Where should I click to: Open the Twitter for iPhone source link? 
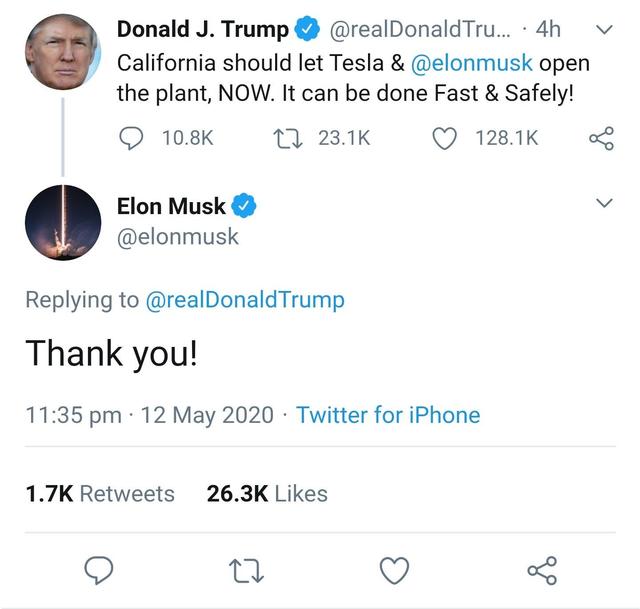388,414
